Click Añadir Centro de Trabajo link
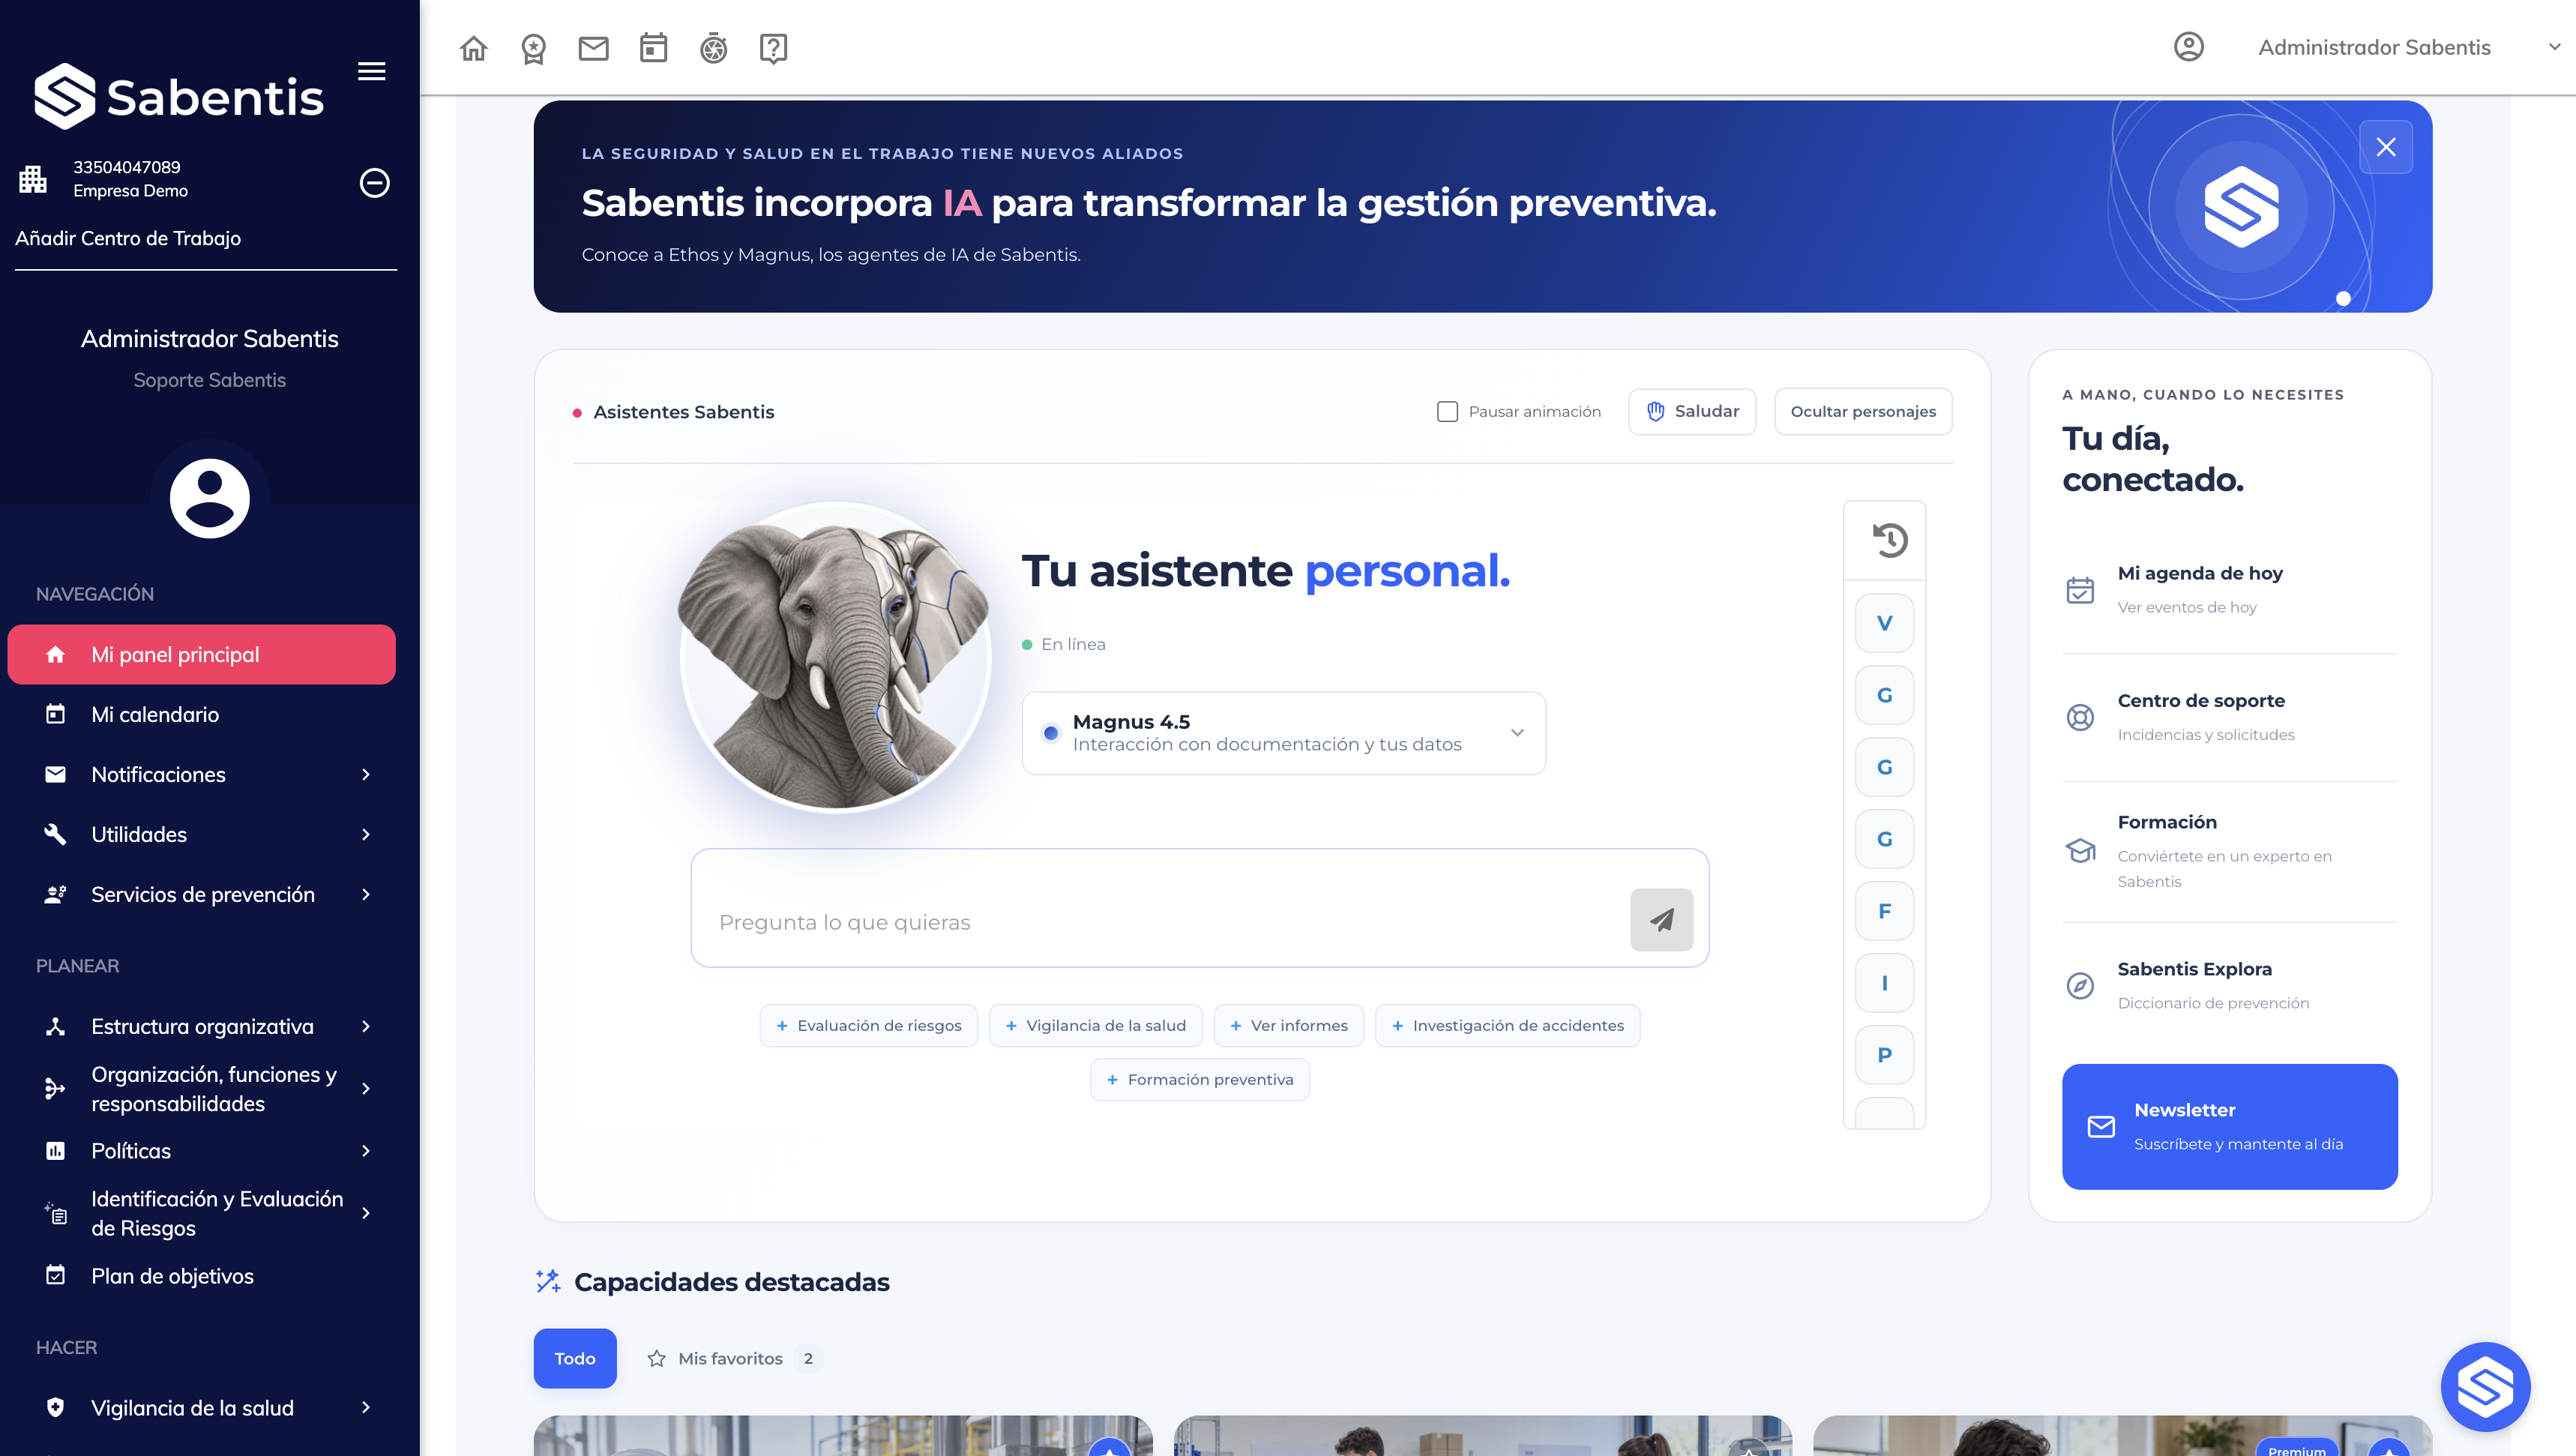Viewport: 2576px width, 1456px height. click(128, 238)
